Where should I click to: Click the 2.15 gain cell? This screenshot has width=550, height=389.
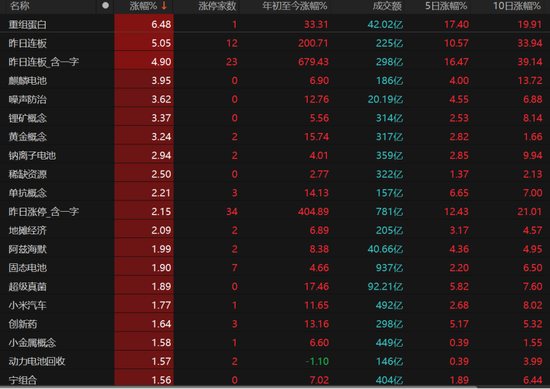pos(144,212)
